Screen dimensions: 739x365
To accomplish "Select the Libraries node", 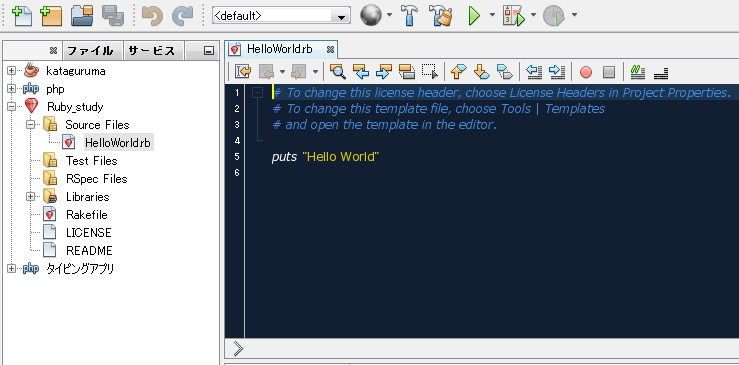I will 88,197.
